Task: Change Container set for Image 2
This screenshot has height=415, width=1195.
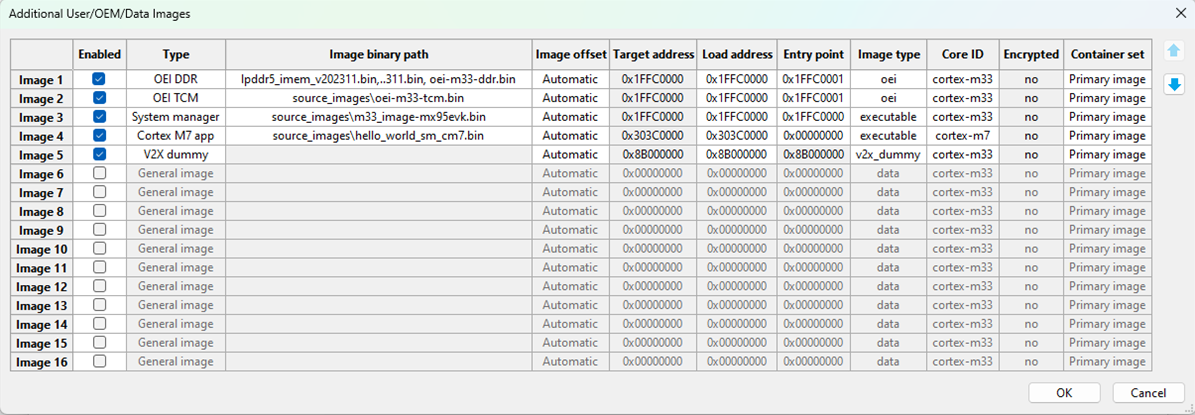Action: tap(1107, 98)
